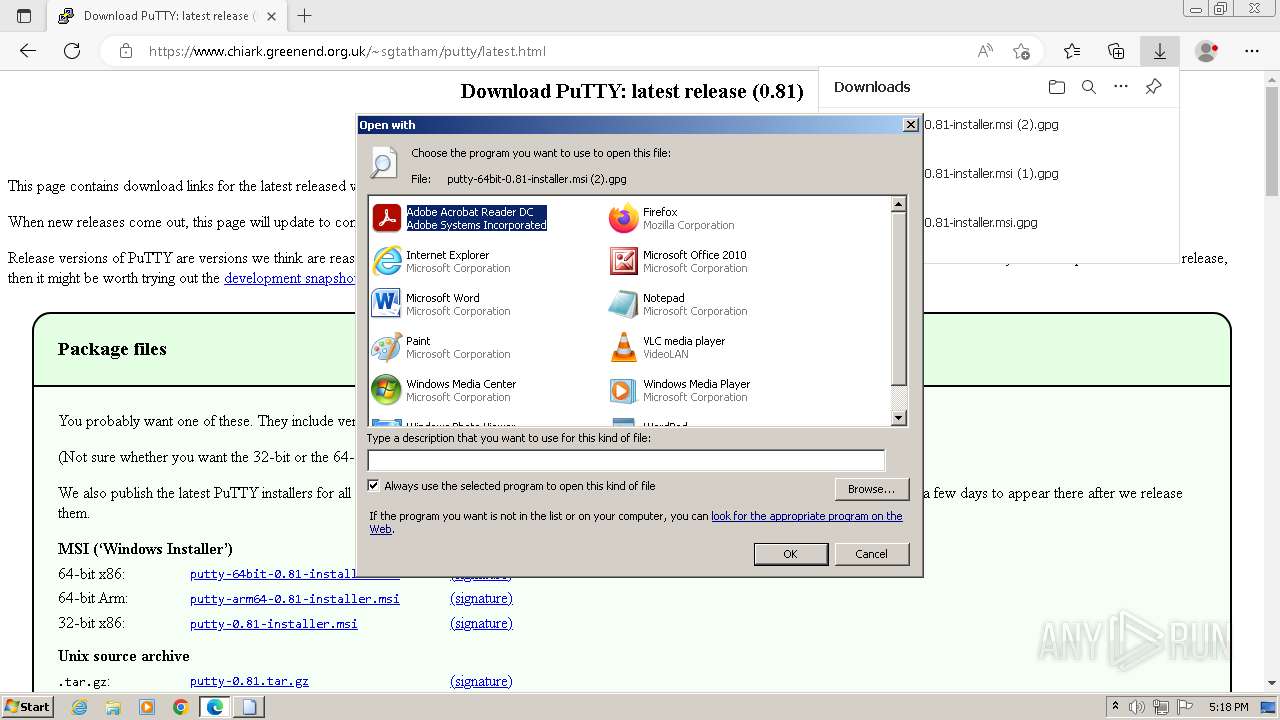Close the Open with dialog
Viewport: 1280px width, 720px height.
tap(910, 125)
